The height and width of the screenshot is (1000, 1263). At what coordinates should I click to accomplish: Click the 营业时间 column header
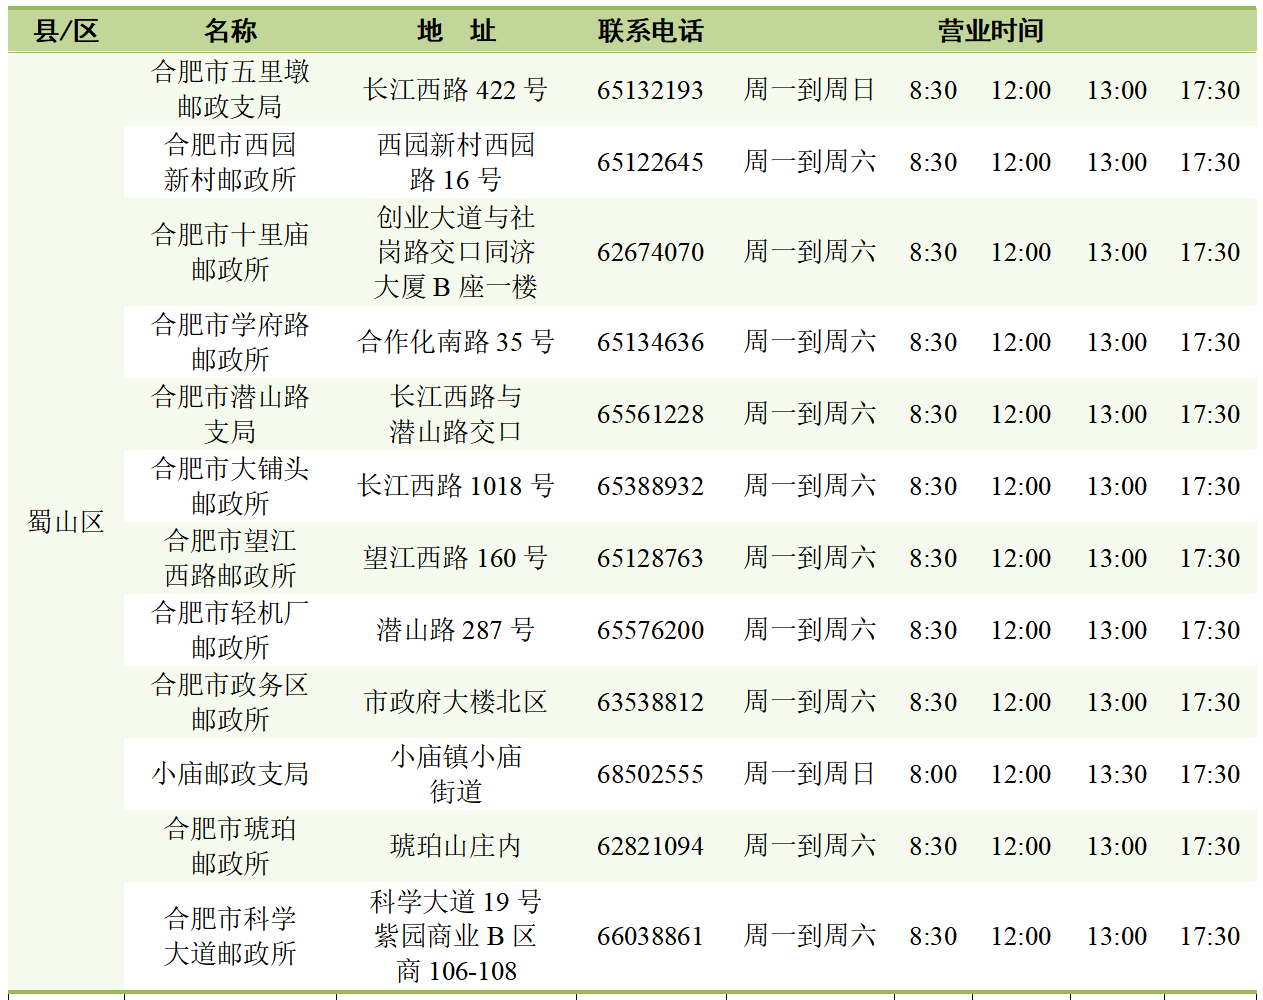point(990,31)
